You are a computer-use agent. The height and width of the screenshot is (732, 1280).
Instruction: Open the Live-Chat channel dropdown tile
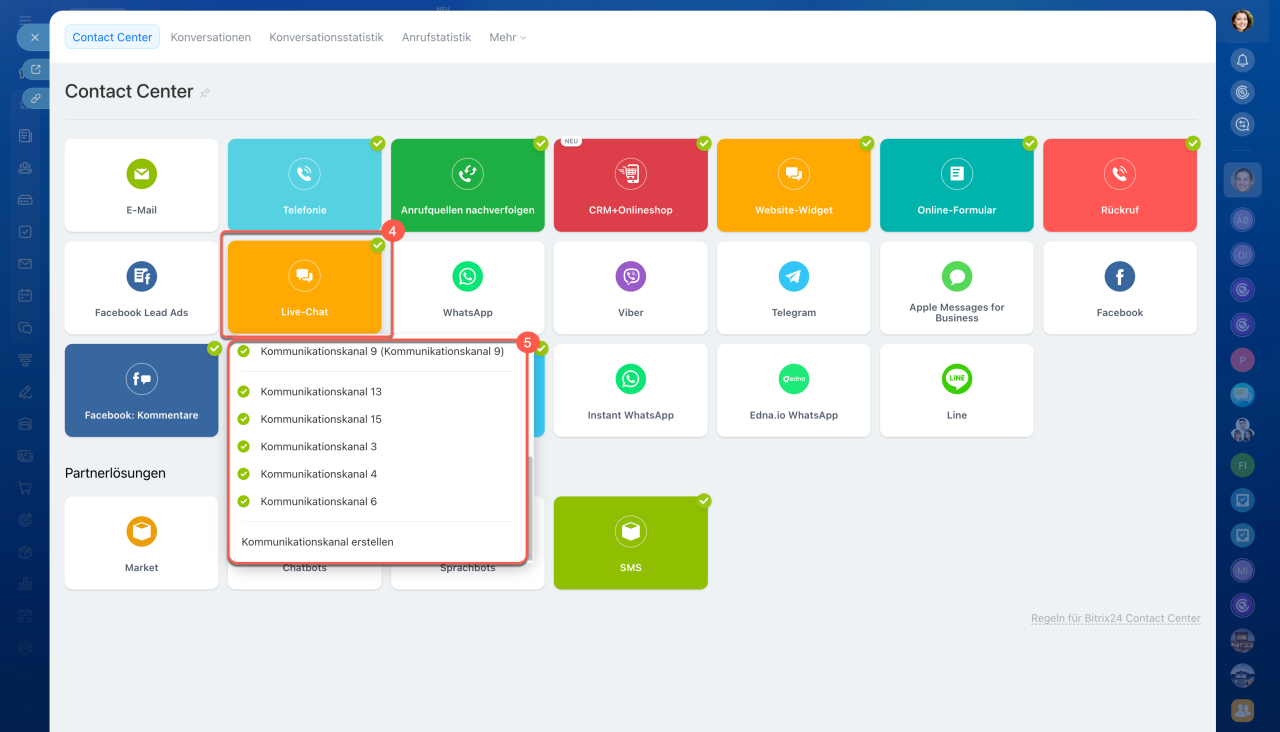click(304, 287)
